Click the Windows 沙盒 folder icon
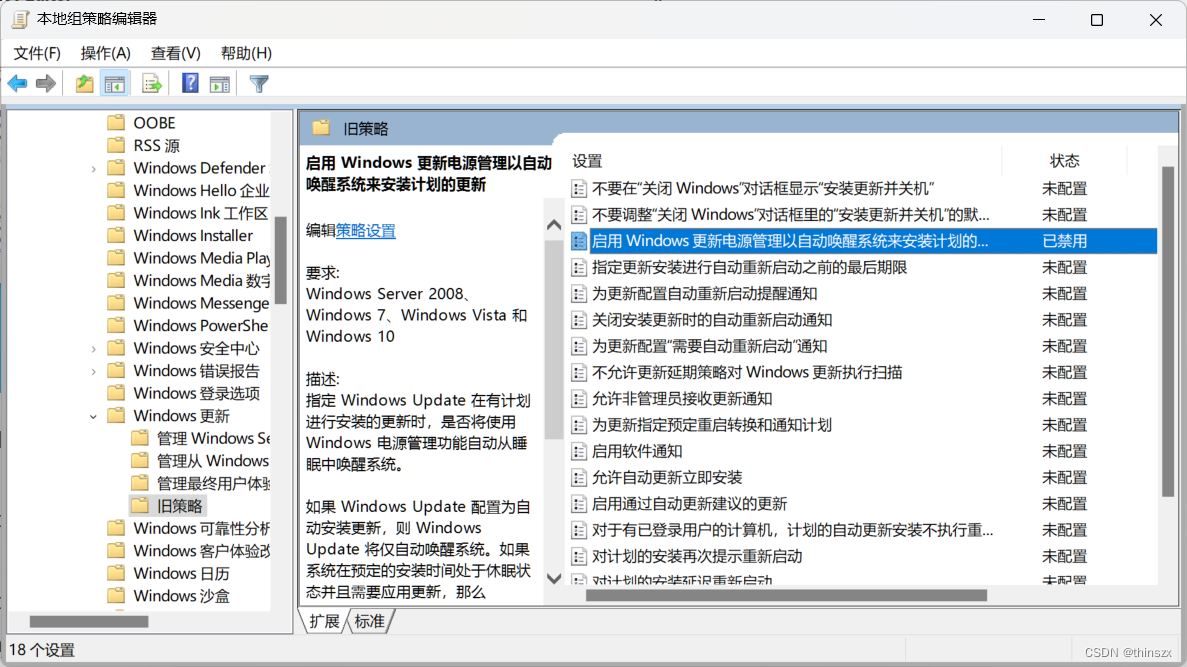This screenshot has width=1187, height=667. pos(116,595)
